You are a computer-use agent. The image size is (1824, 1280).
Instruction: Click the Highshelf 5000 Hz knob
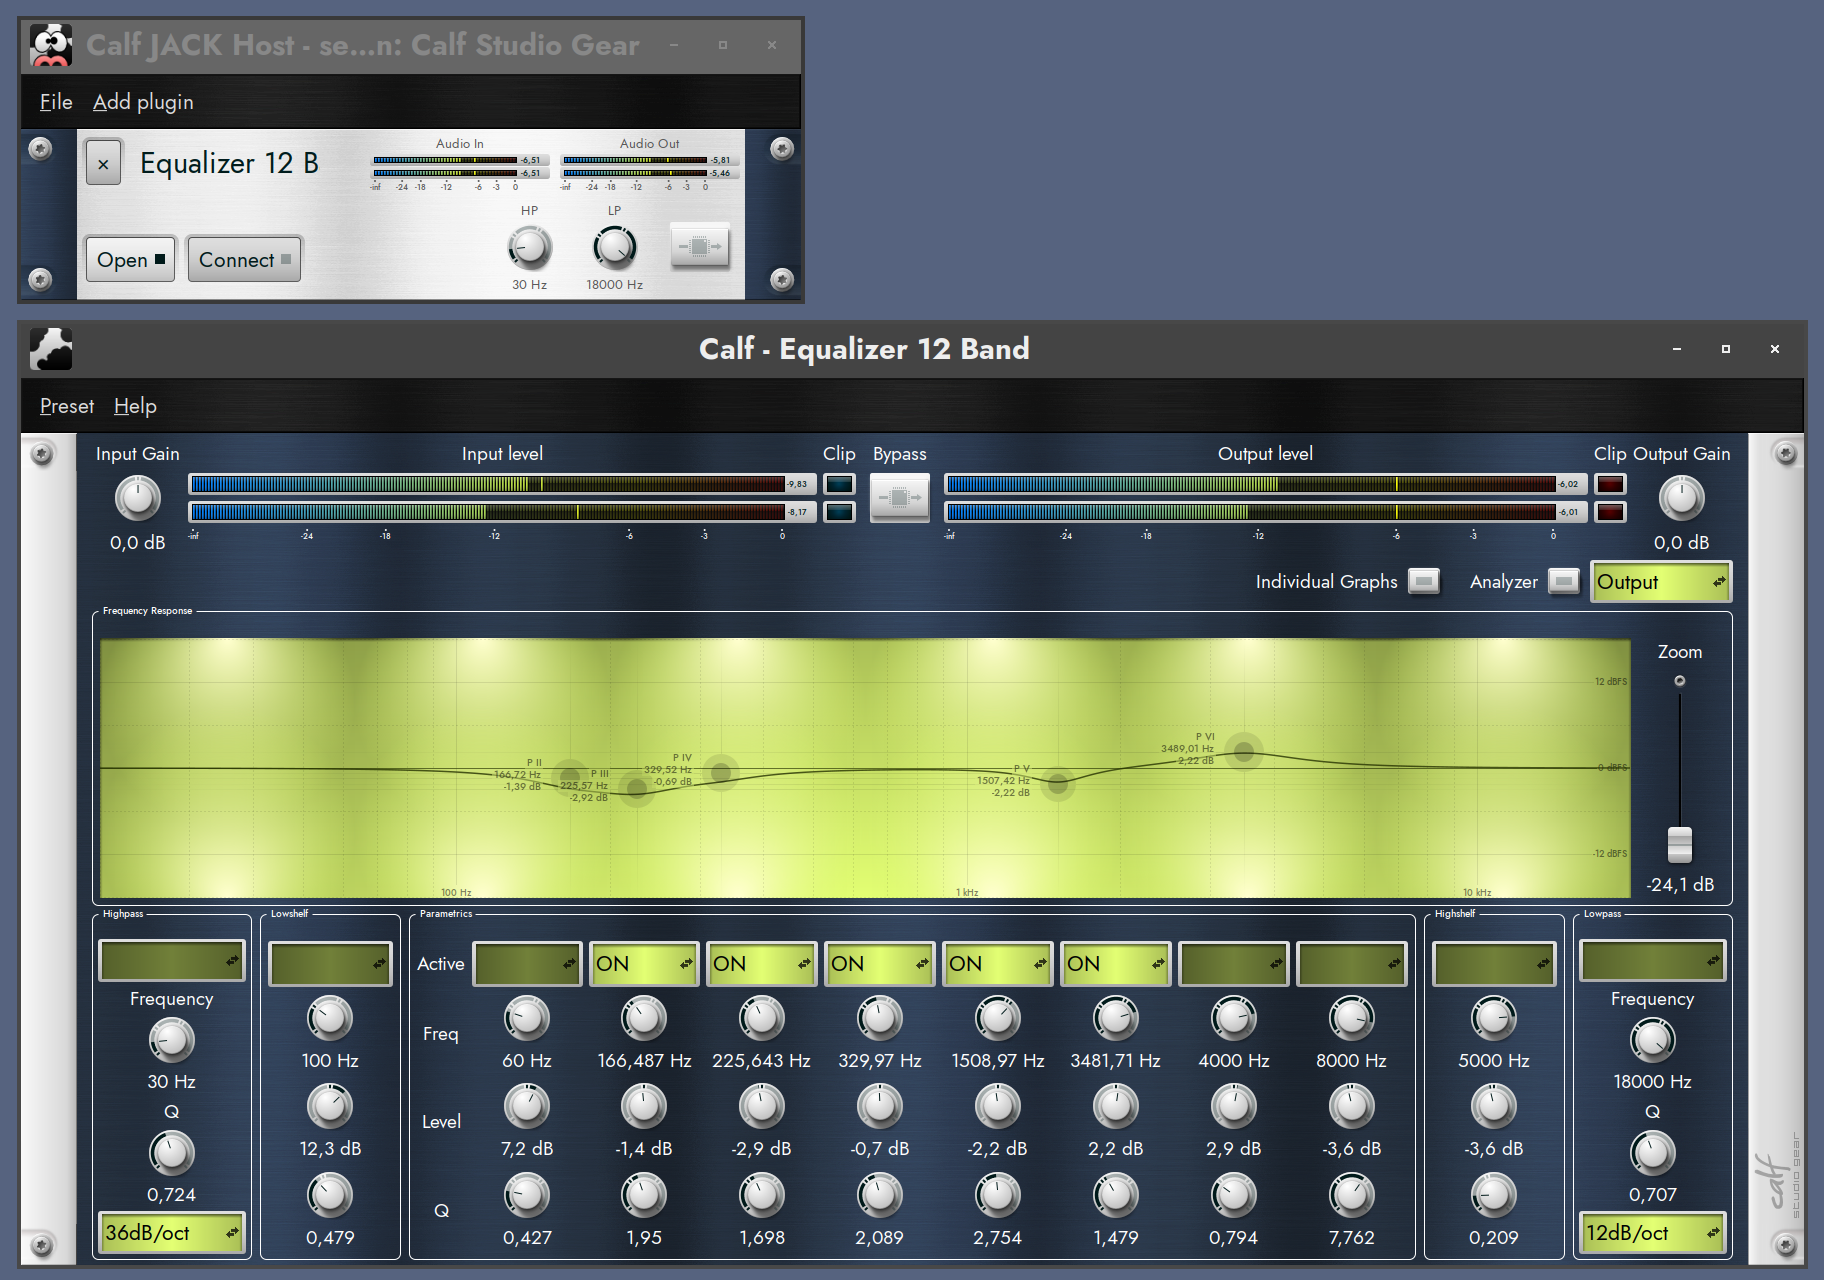1493,1019
